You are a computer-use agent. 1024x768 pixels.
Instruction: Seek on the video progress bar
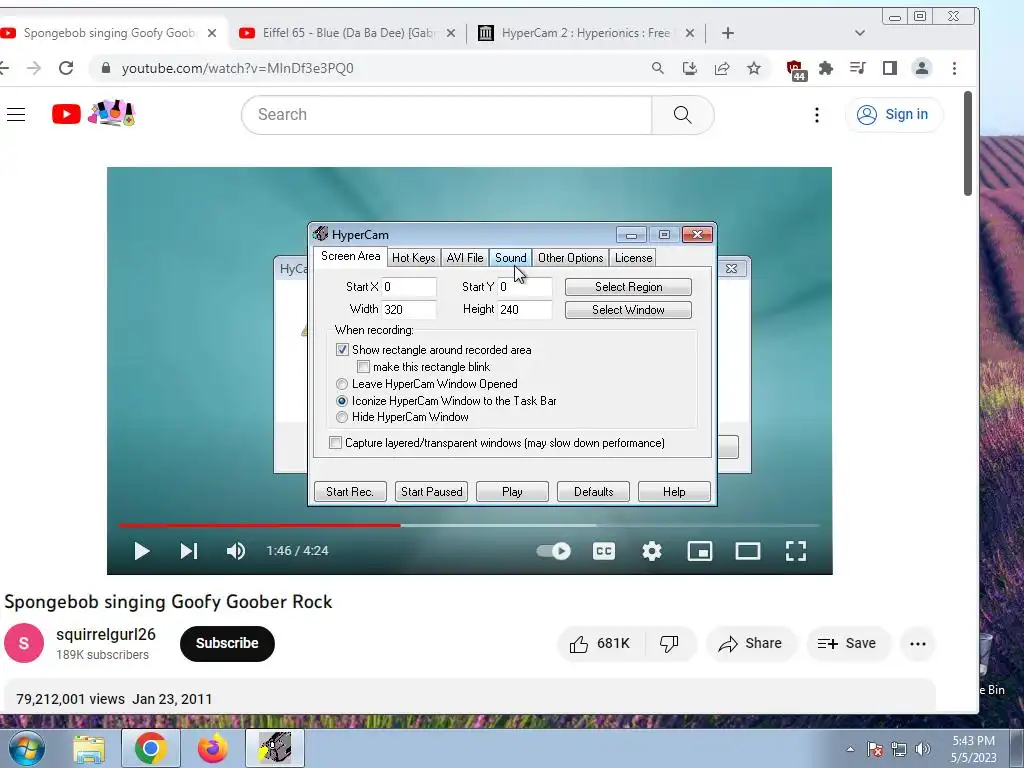469,525
